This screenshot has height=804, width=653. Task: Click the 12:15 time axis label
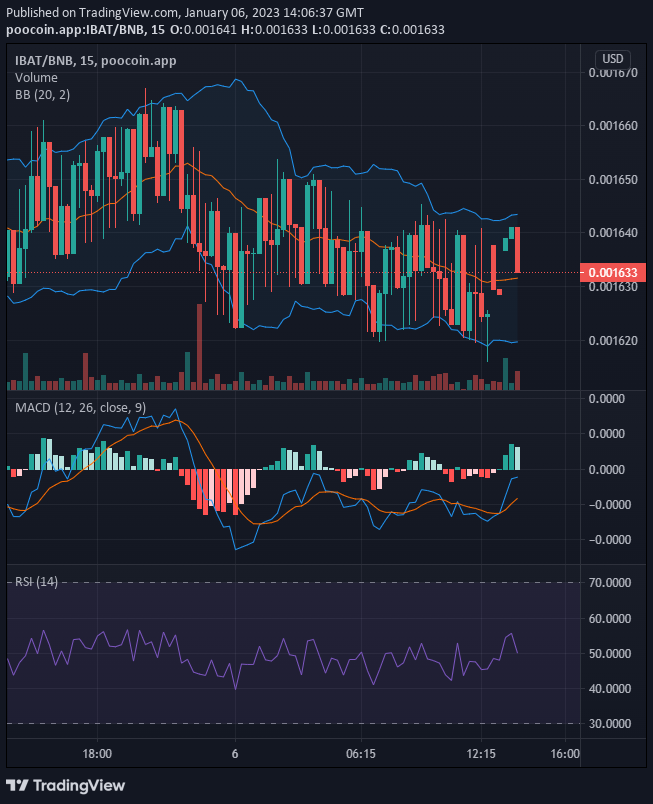click(x=481, y=754)
